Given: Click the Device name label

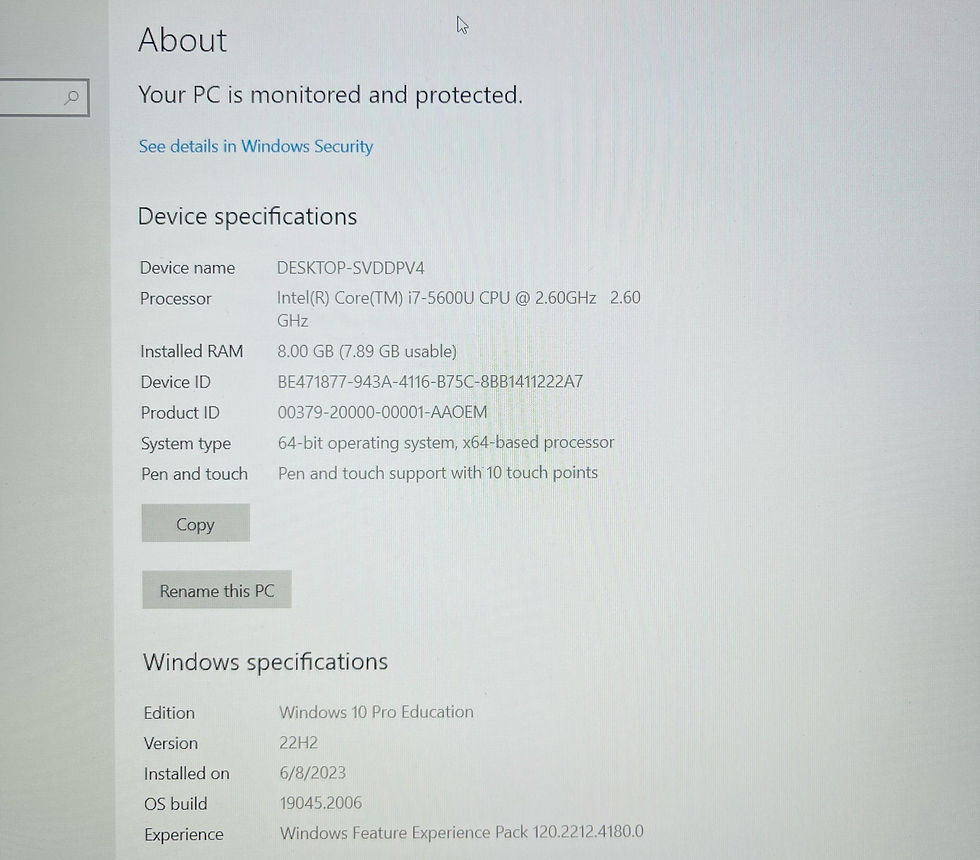Looking at the screenshot, I should (188, 268).
